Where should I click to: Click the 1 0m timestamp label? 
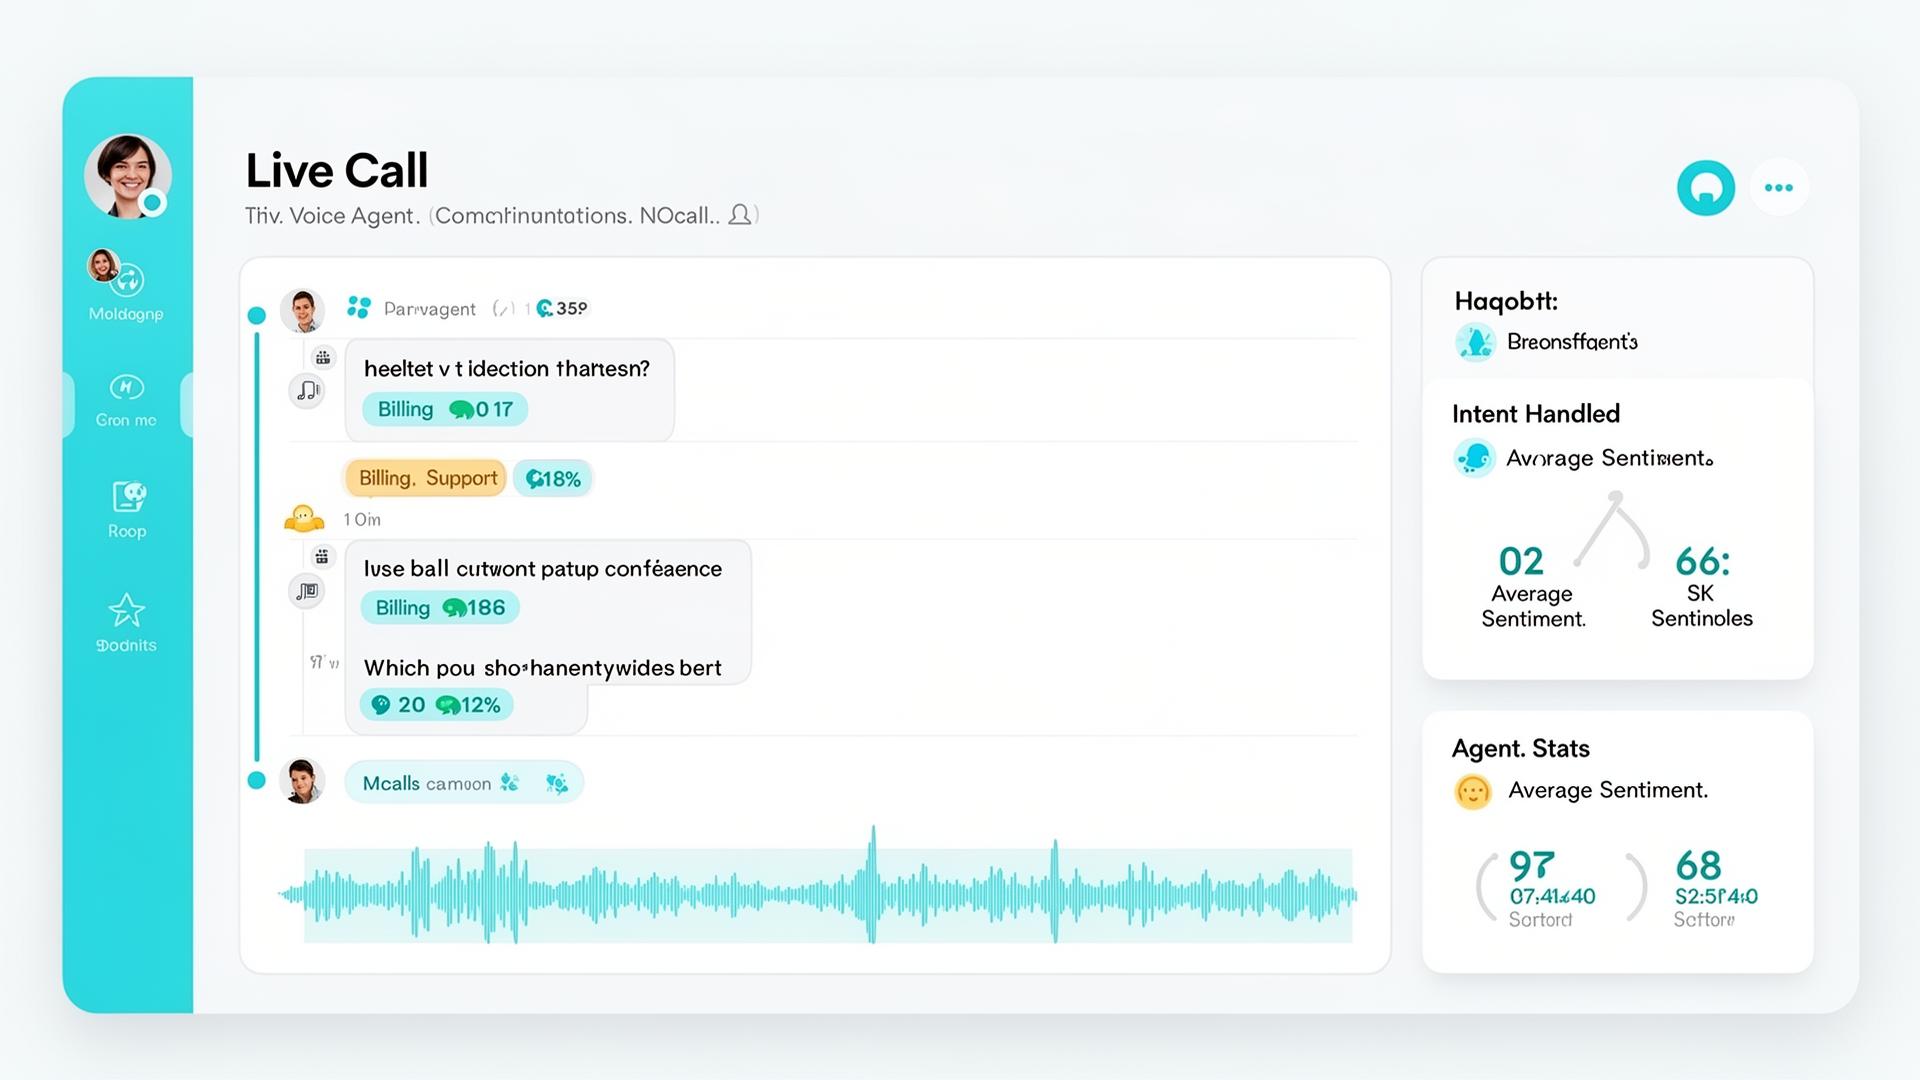[x=362, y=520]
